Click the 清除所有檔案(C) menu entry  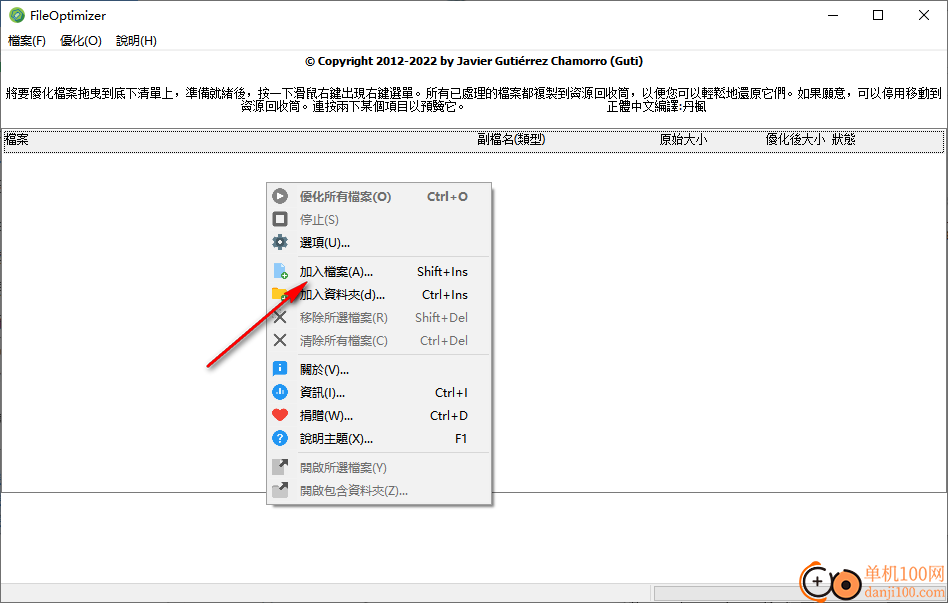[x=379, y=341]
